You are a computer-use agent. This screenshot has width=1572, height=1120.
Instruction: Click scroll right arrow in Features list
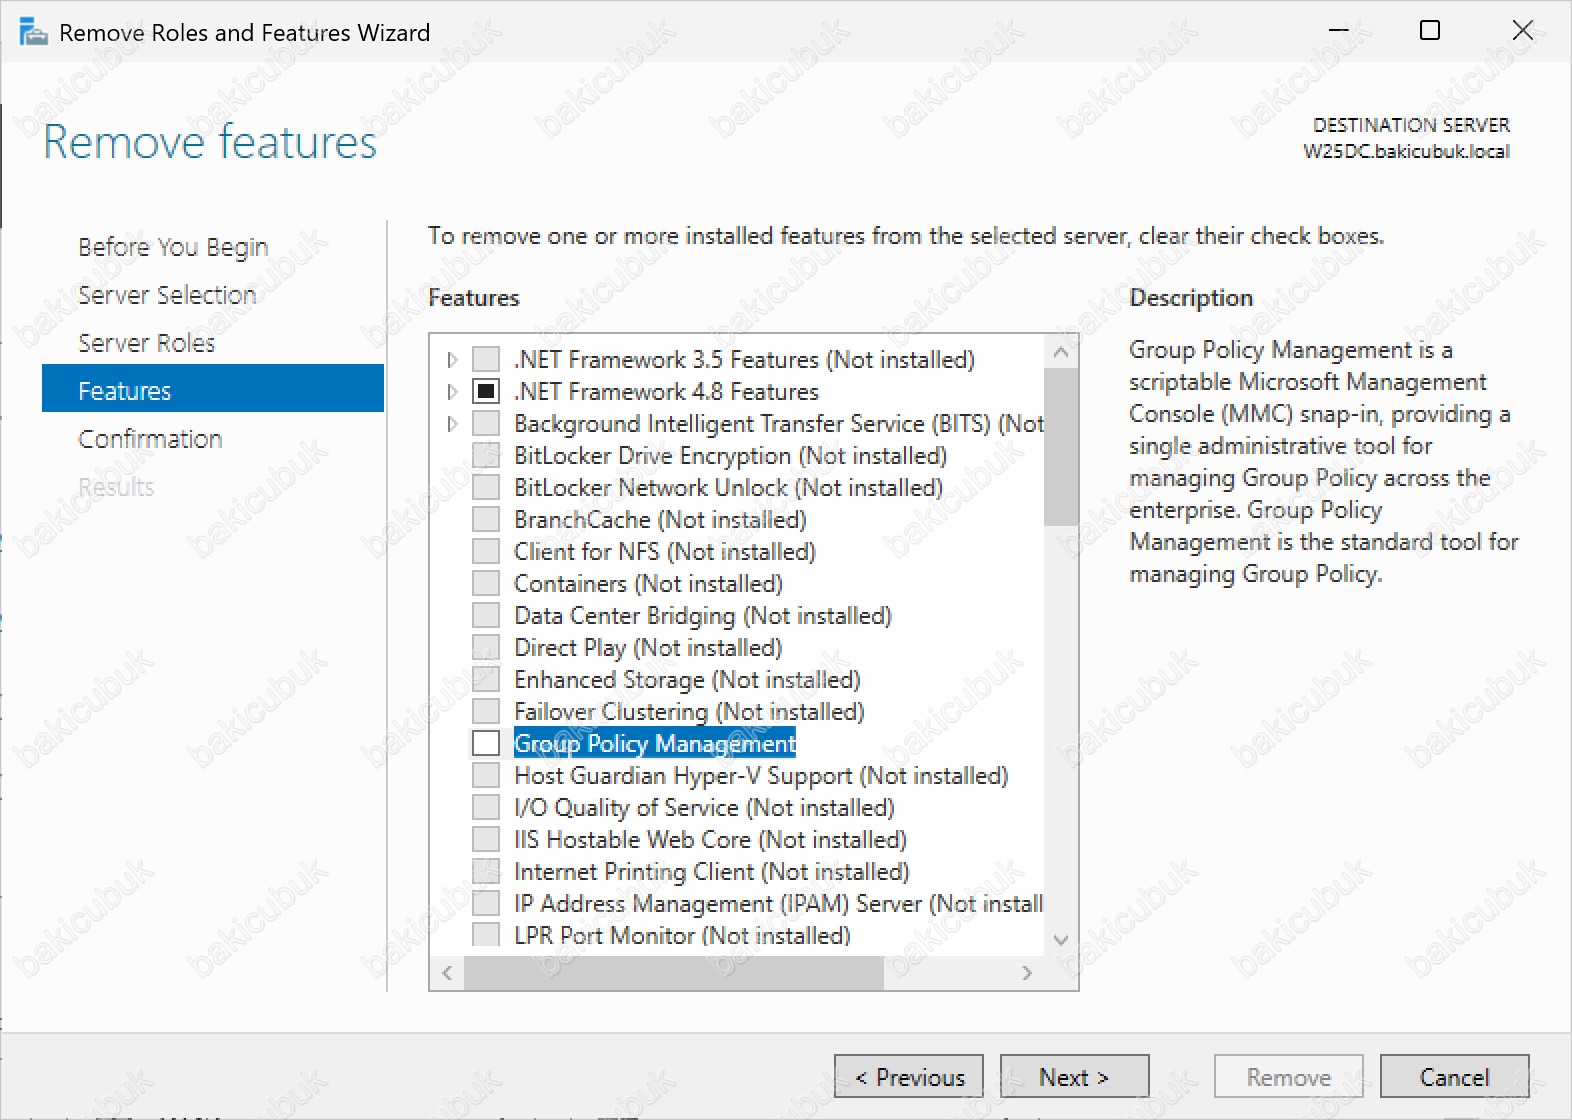tap(1027, 973)
